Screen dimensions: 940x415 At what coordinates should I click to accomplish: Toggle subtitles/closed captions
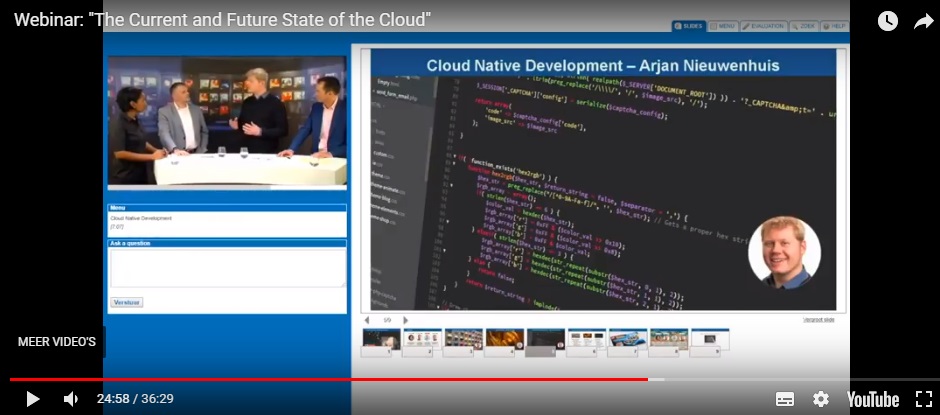click(x=785, y=399)
